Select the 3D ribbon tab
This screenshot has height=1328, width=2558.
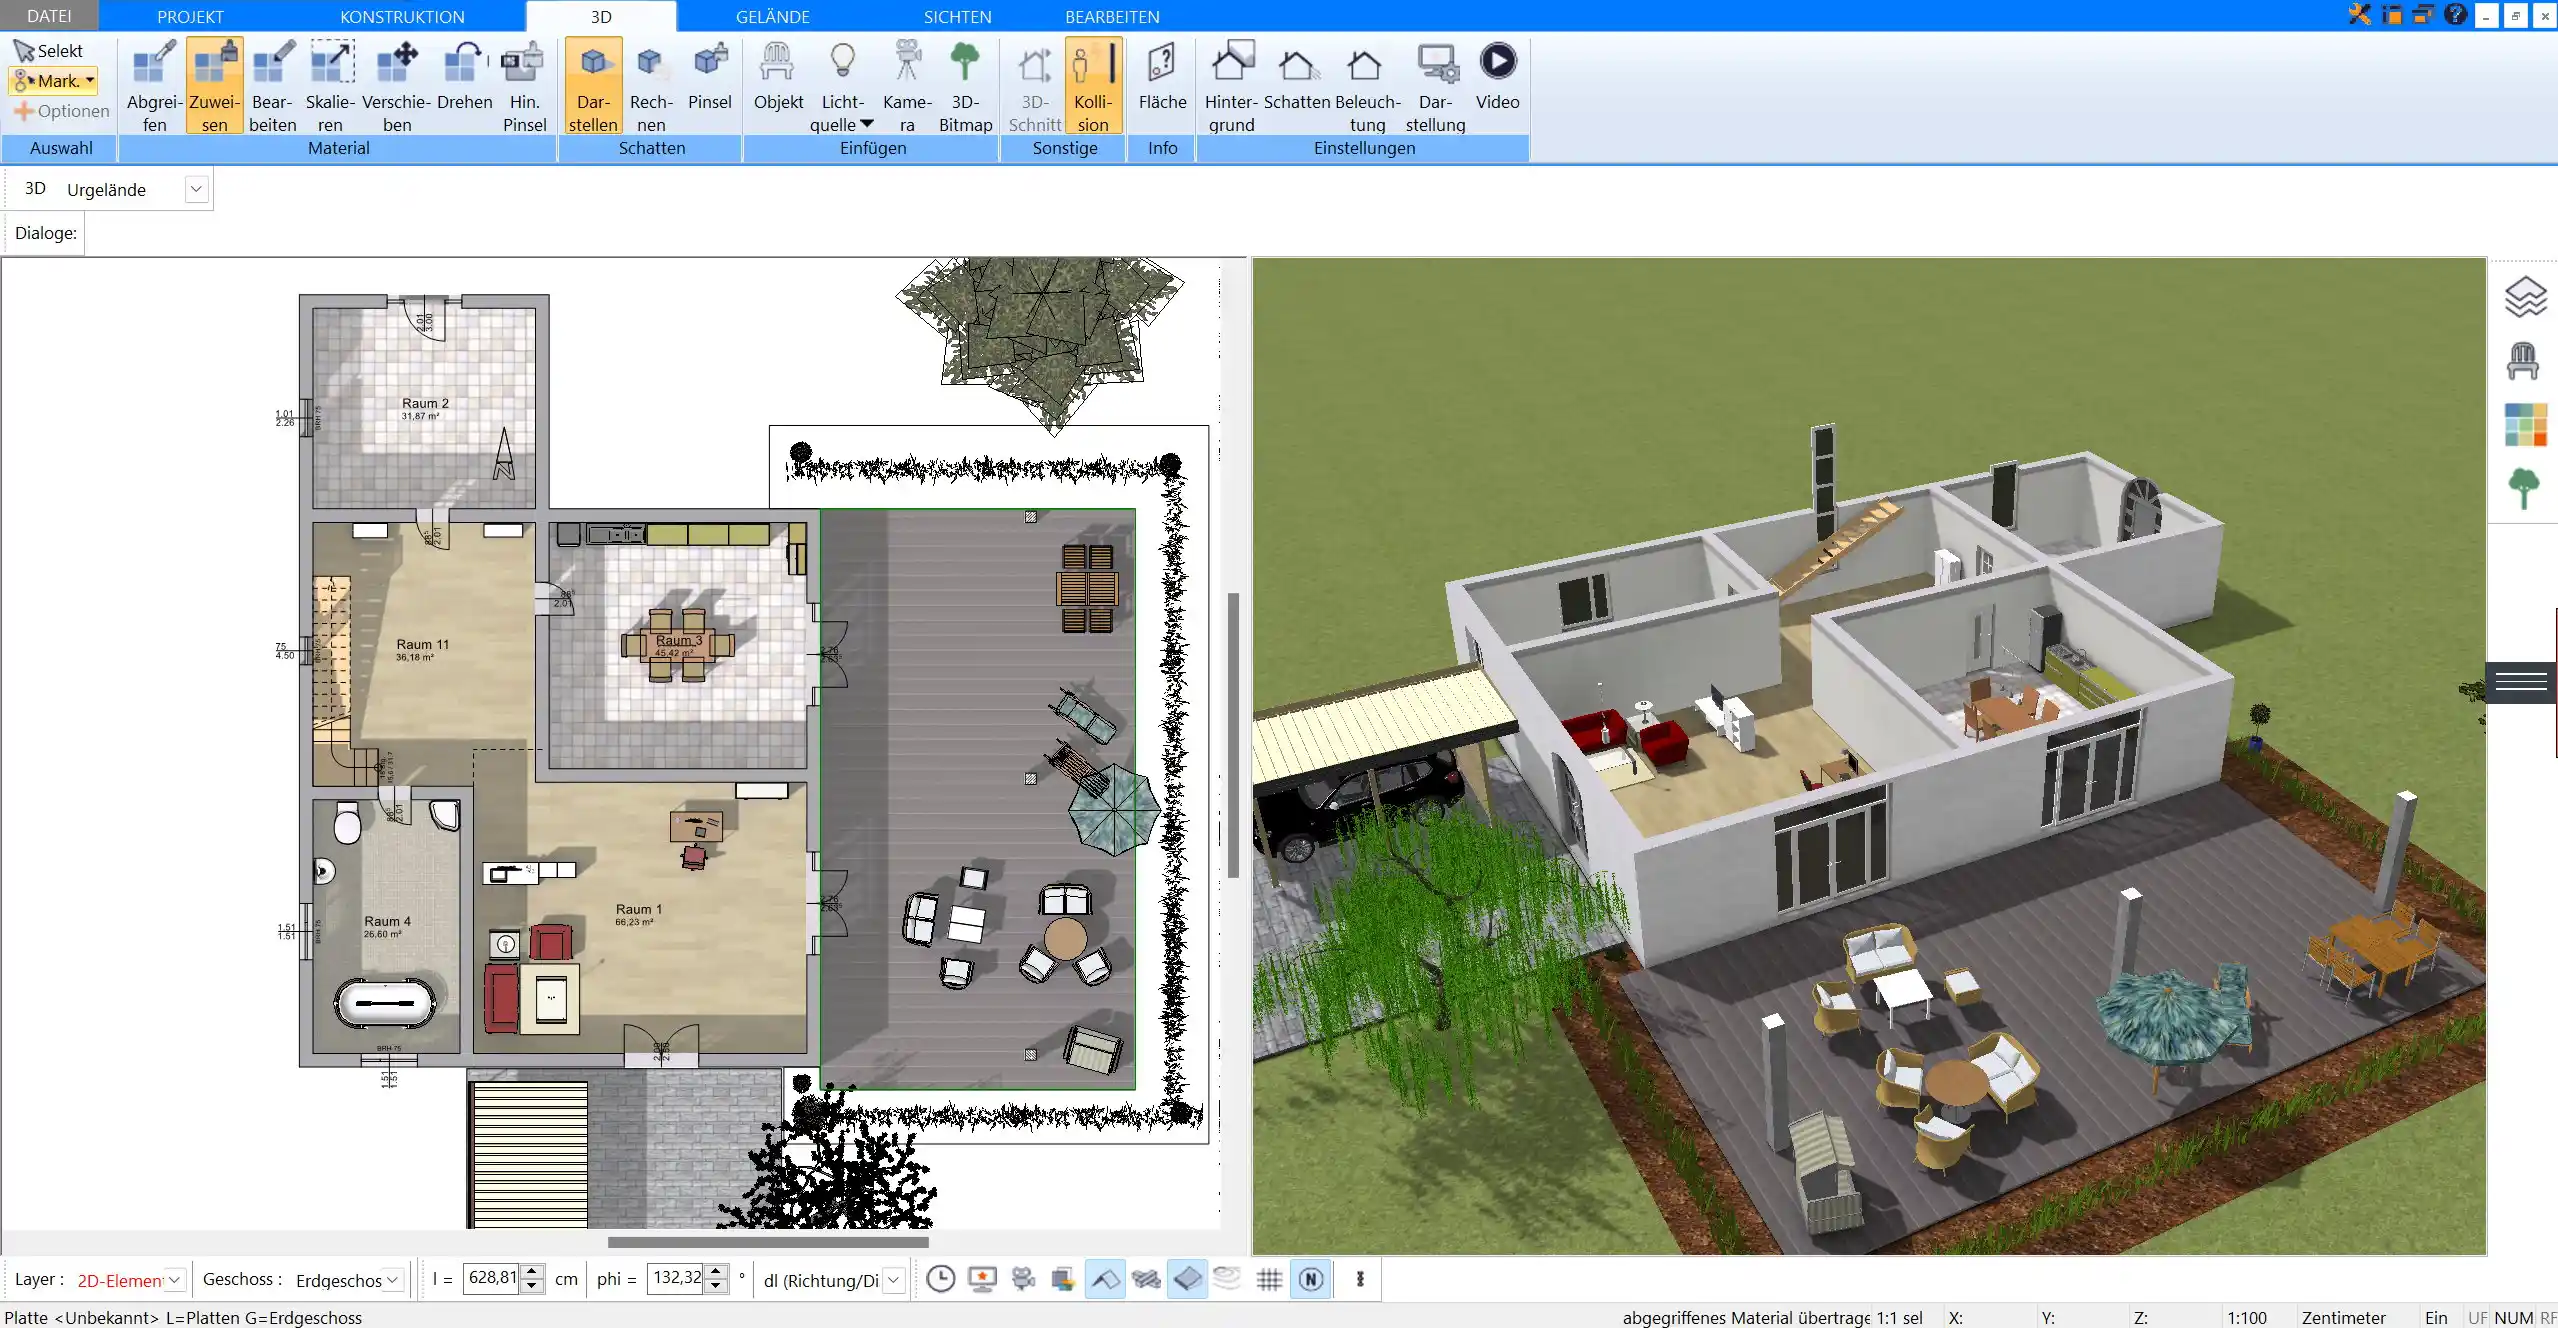pos(601,17)
